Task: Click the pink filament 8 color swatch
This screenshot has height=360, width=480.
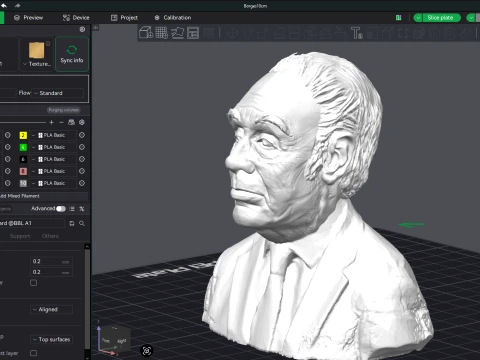Action: pos(23,171)
